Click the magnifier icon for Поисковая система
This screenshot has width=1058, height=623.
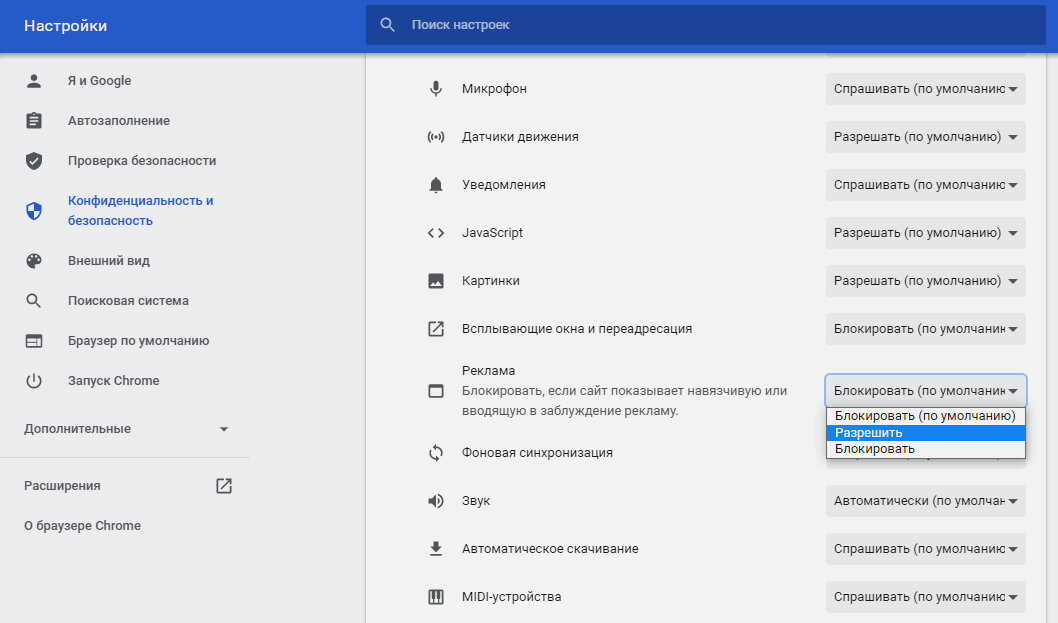click(x=34, y=301)
